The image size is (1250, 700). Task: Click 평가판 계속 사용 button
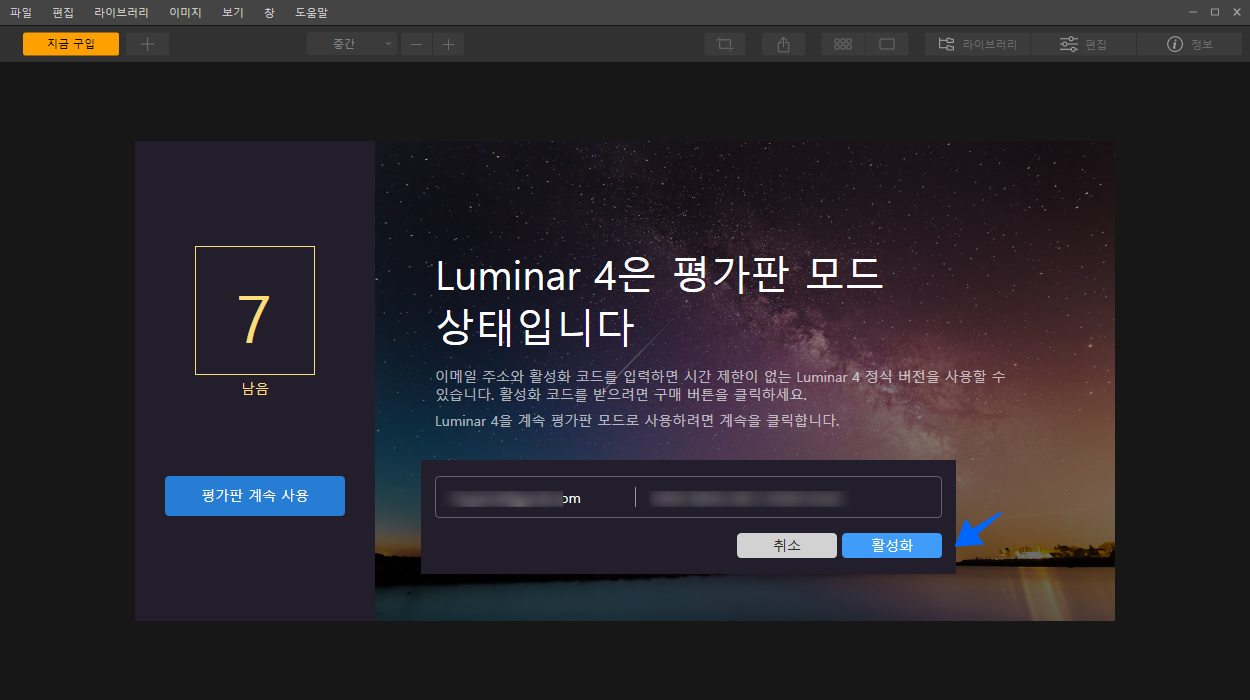(x=255, y=496)
